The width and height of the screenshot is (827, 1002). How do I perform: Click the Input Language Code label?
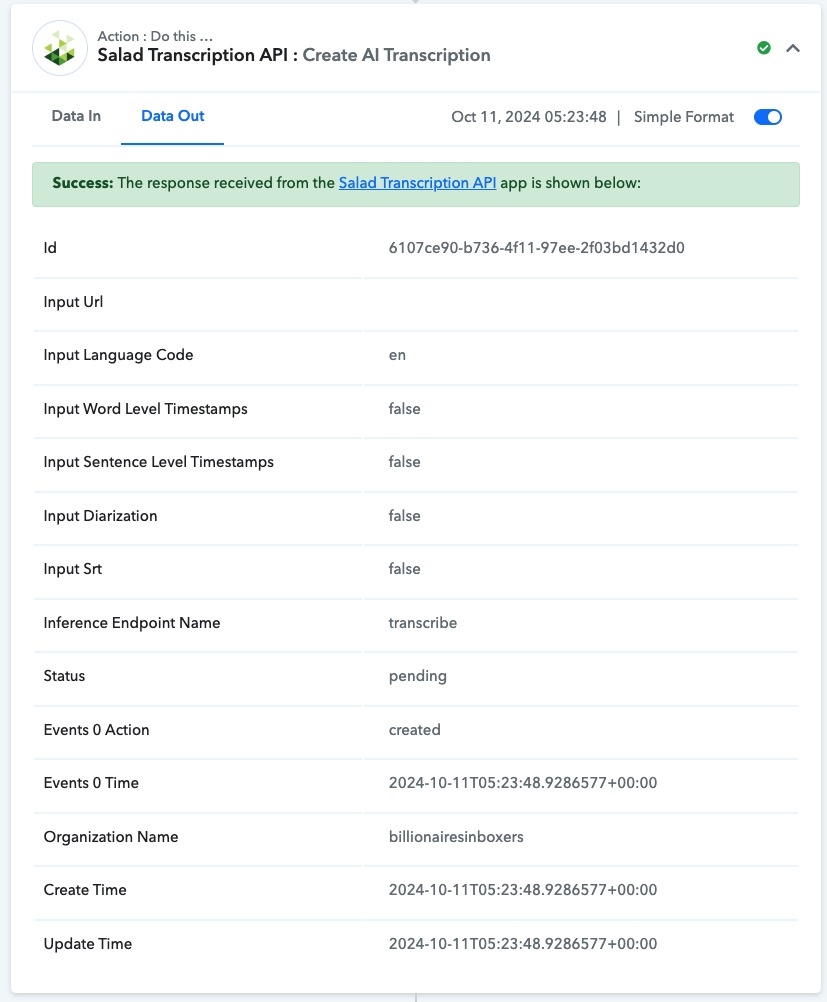coord(118,355)
